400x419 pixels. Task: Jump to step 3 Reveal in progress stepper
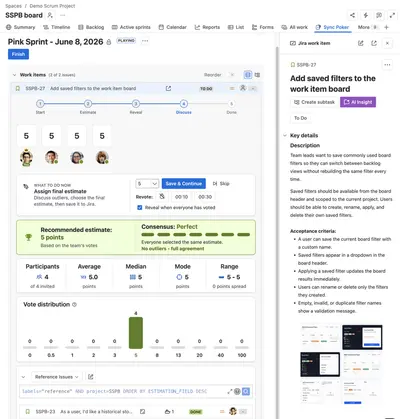pyautogui.click(x=136, y=104)
